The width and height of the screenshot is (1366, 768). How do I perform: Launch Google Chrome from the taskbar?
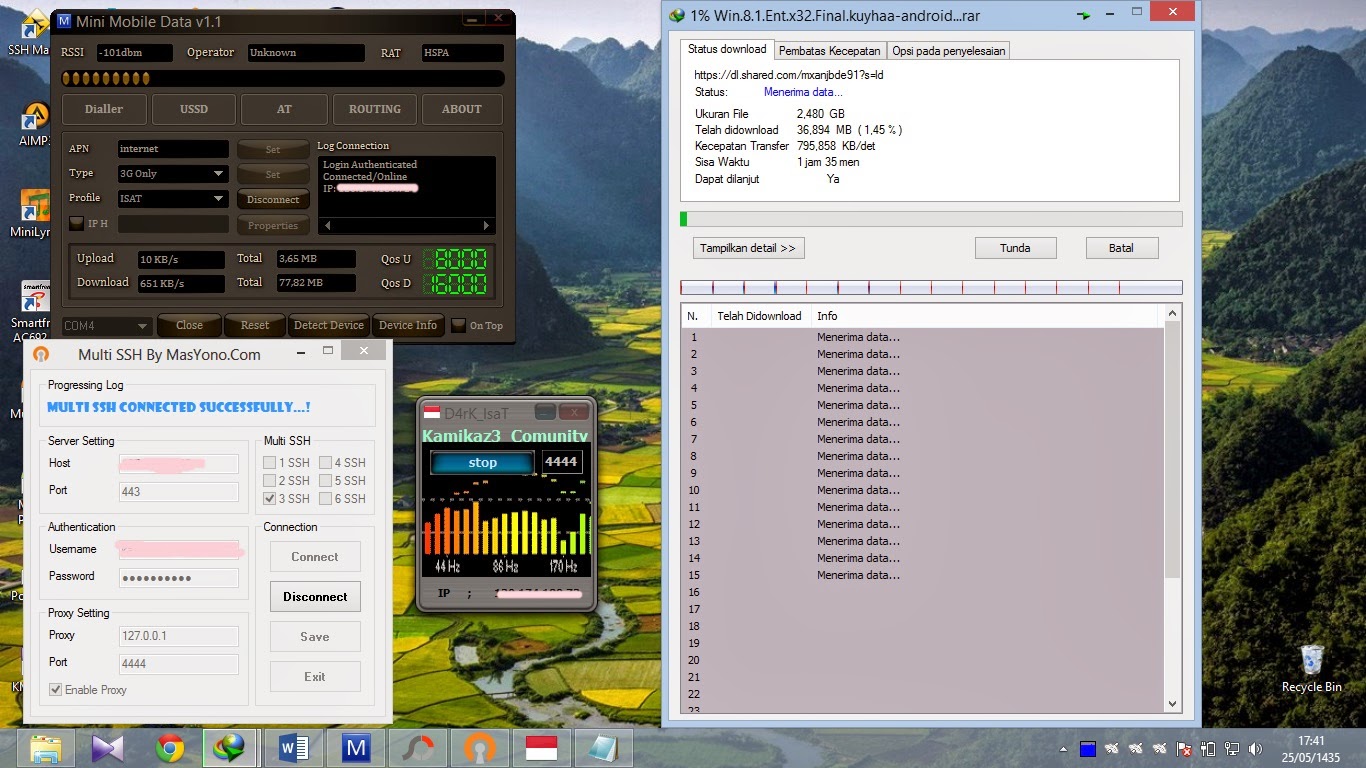pos(169,748)
